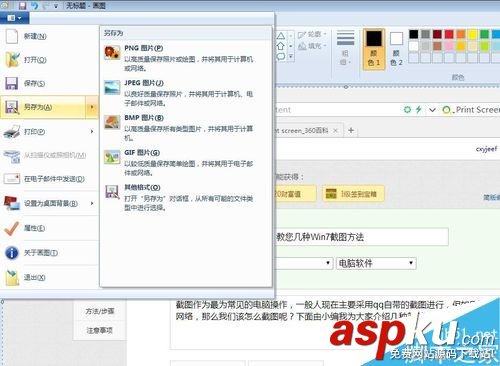Image resolution: width=500 pixels, height=366 pixels.
Task: Select the 颜色 1 foreground color button
Action: [x=374, y=49]
